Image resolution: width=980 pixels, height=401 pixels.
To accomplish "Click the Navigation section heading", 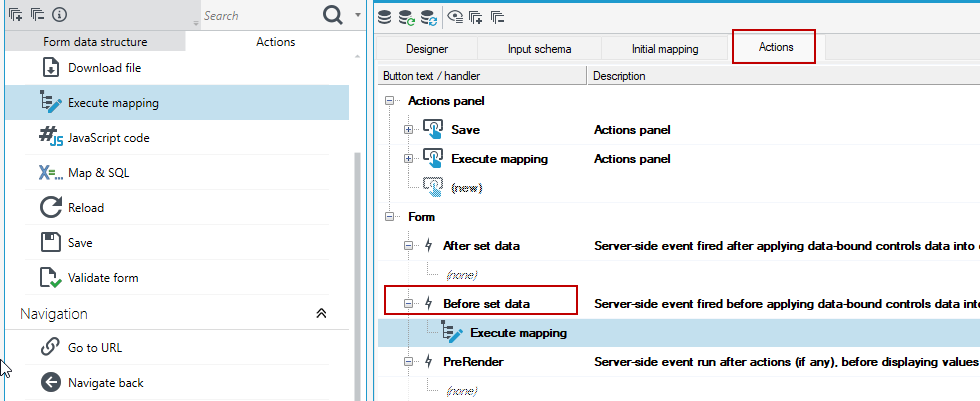I will [x=54, y=313].
